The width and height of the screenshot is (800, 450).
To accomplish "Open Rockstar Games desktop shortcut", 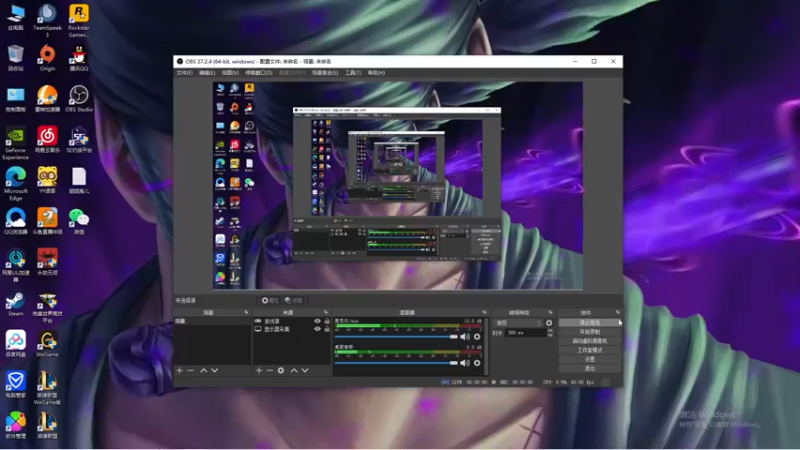I will 79,20.
